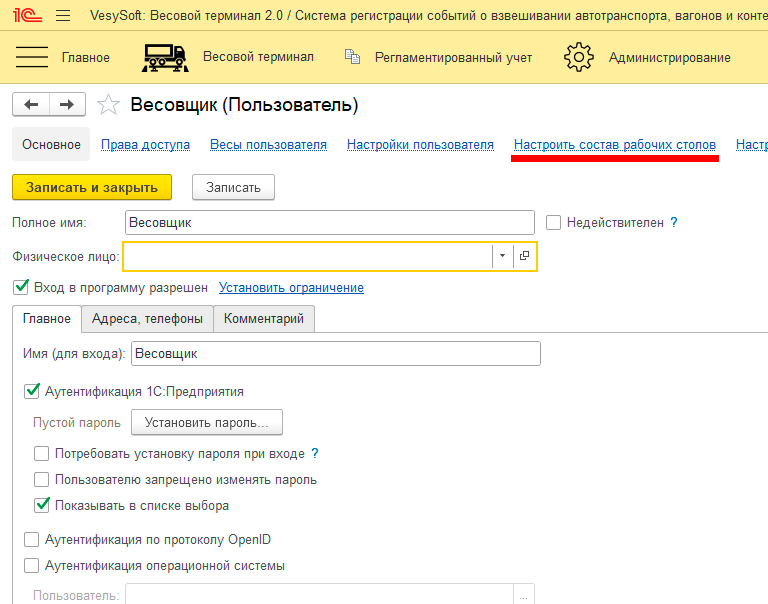Screen dimensions: 768x604
Task: Open the sections panel menu icon
Action: [x=32, y=57]
